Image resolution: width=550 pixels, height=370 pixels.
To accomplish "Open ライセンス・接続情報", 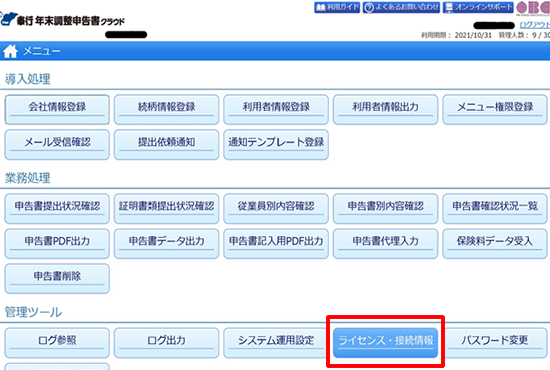I will pyautogui.click(x=385, y=343).
